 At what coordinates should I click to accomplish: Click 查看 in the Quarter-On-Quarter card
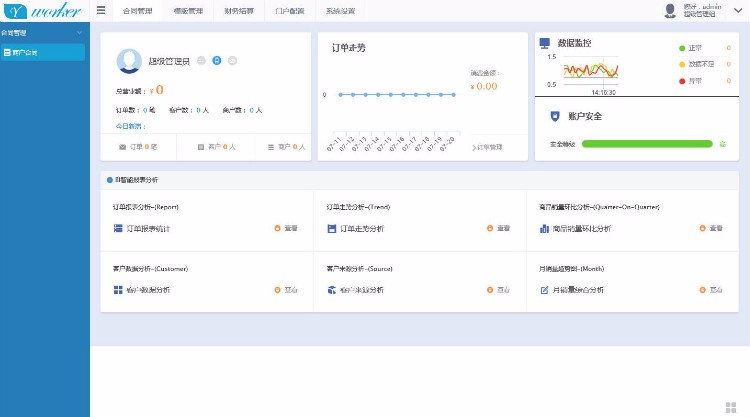[716, 229]
